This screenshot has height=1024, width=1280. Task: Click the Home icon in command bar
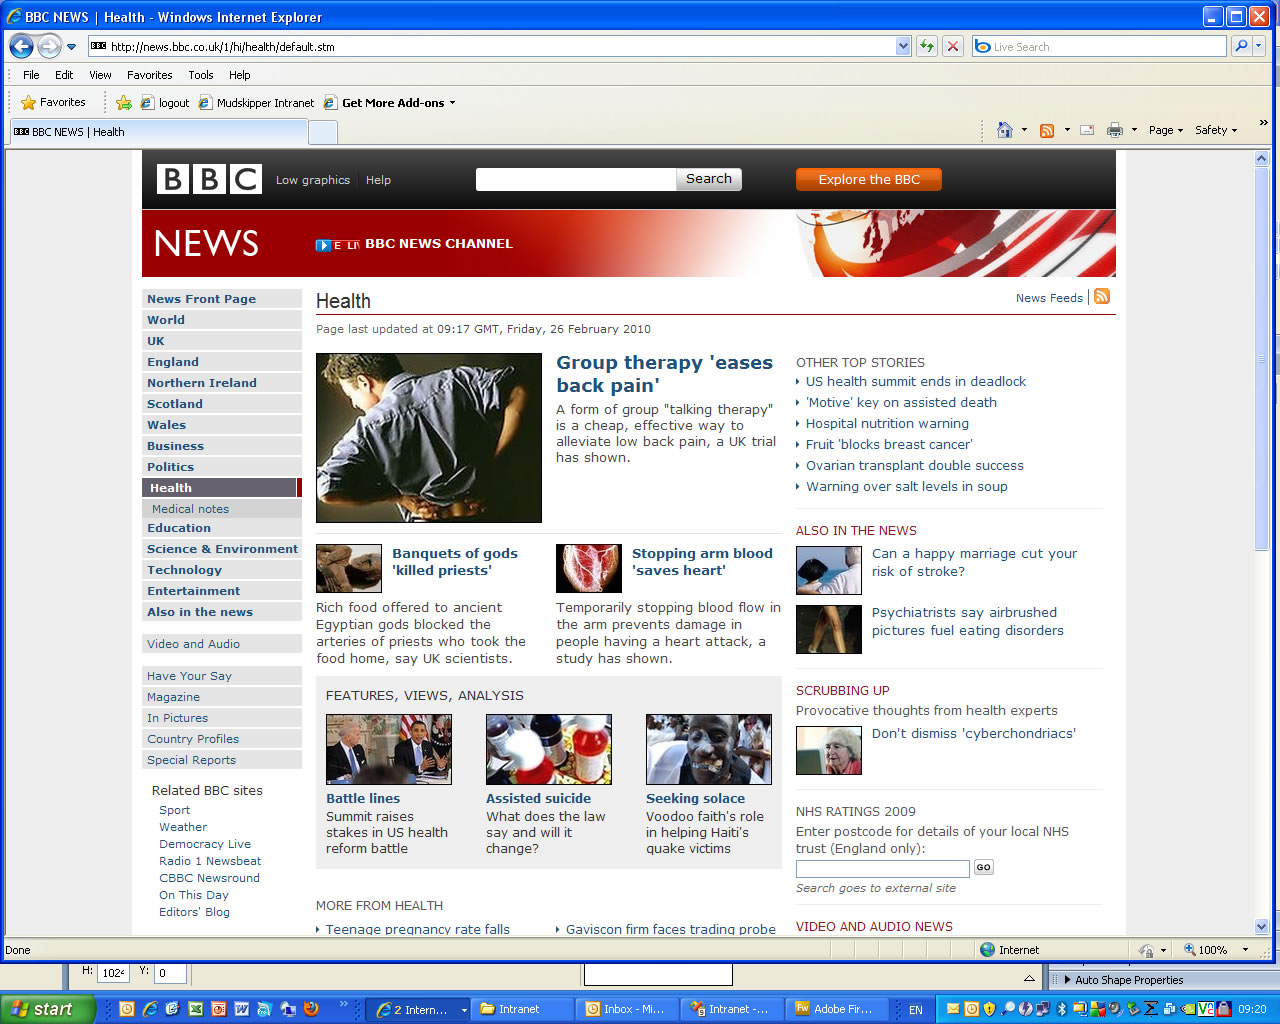(x=1005, y=130)
